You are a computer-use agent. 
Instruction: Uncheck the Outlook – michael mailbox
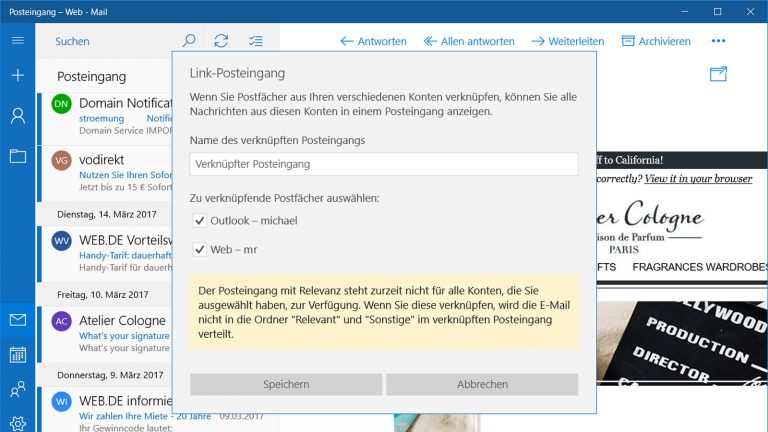(x=199, y=221)
